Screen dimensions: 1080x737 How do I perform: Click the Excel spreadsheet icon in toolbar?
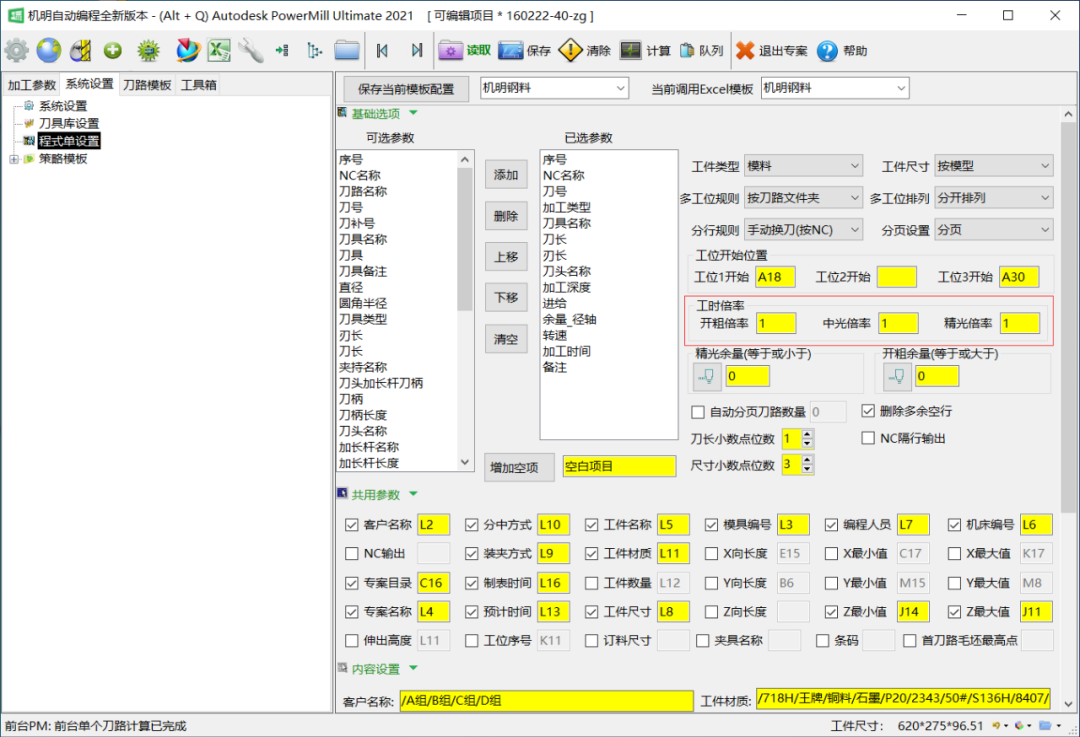219,50
